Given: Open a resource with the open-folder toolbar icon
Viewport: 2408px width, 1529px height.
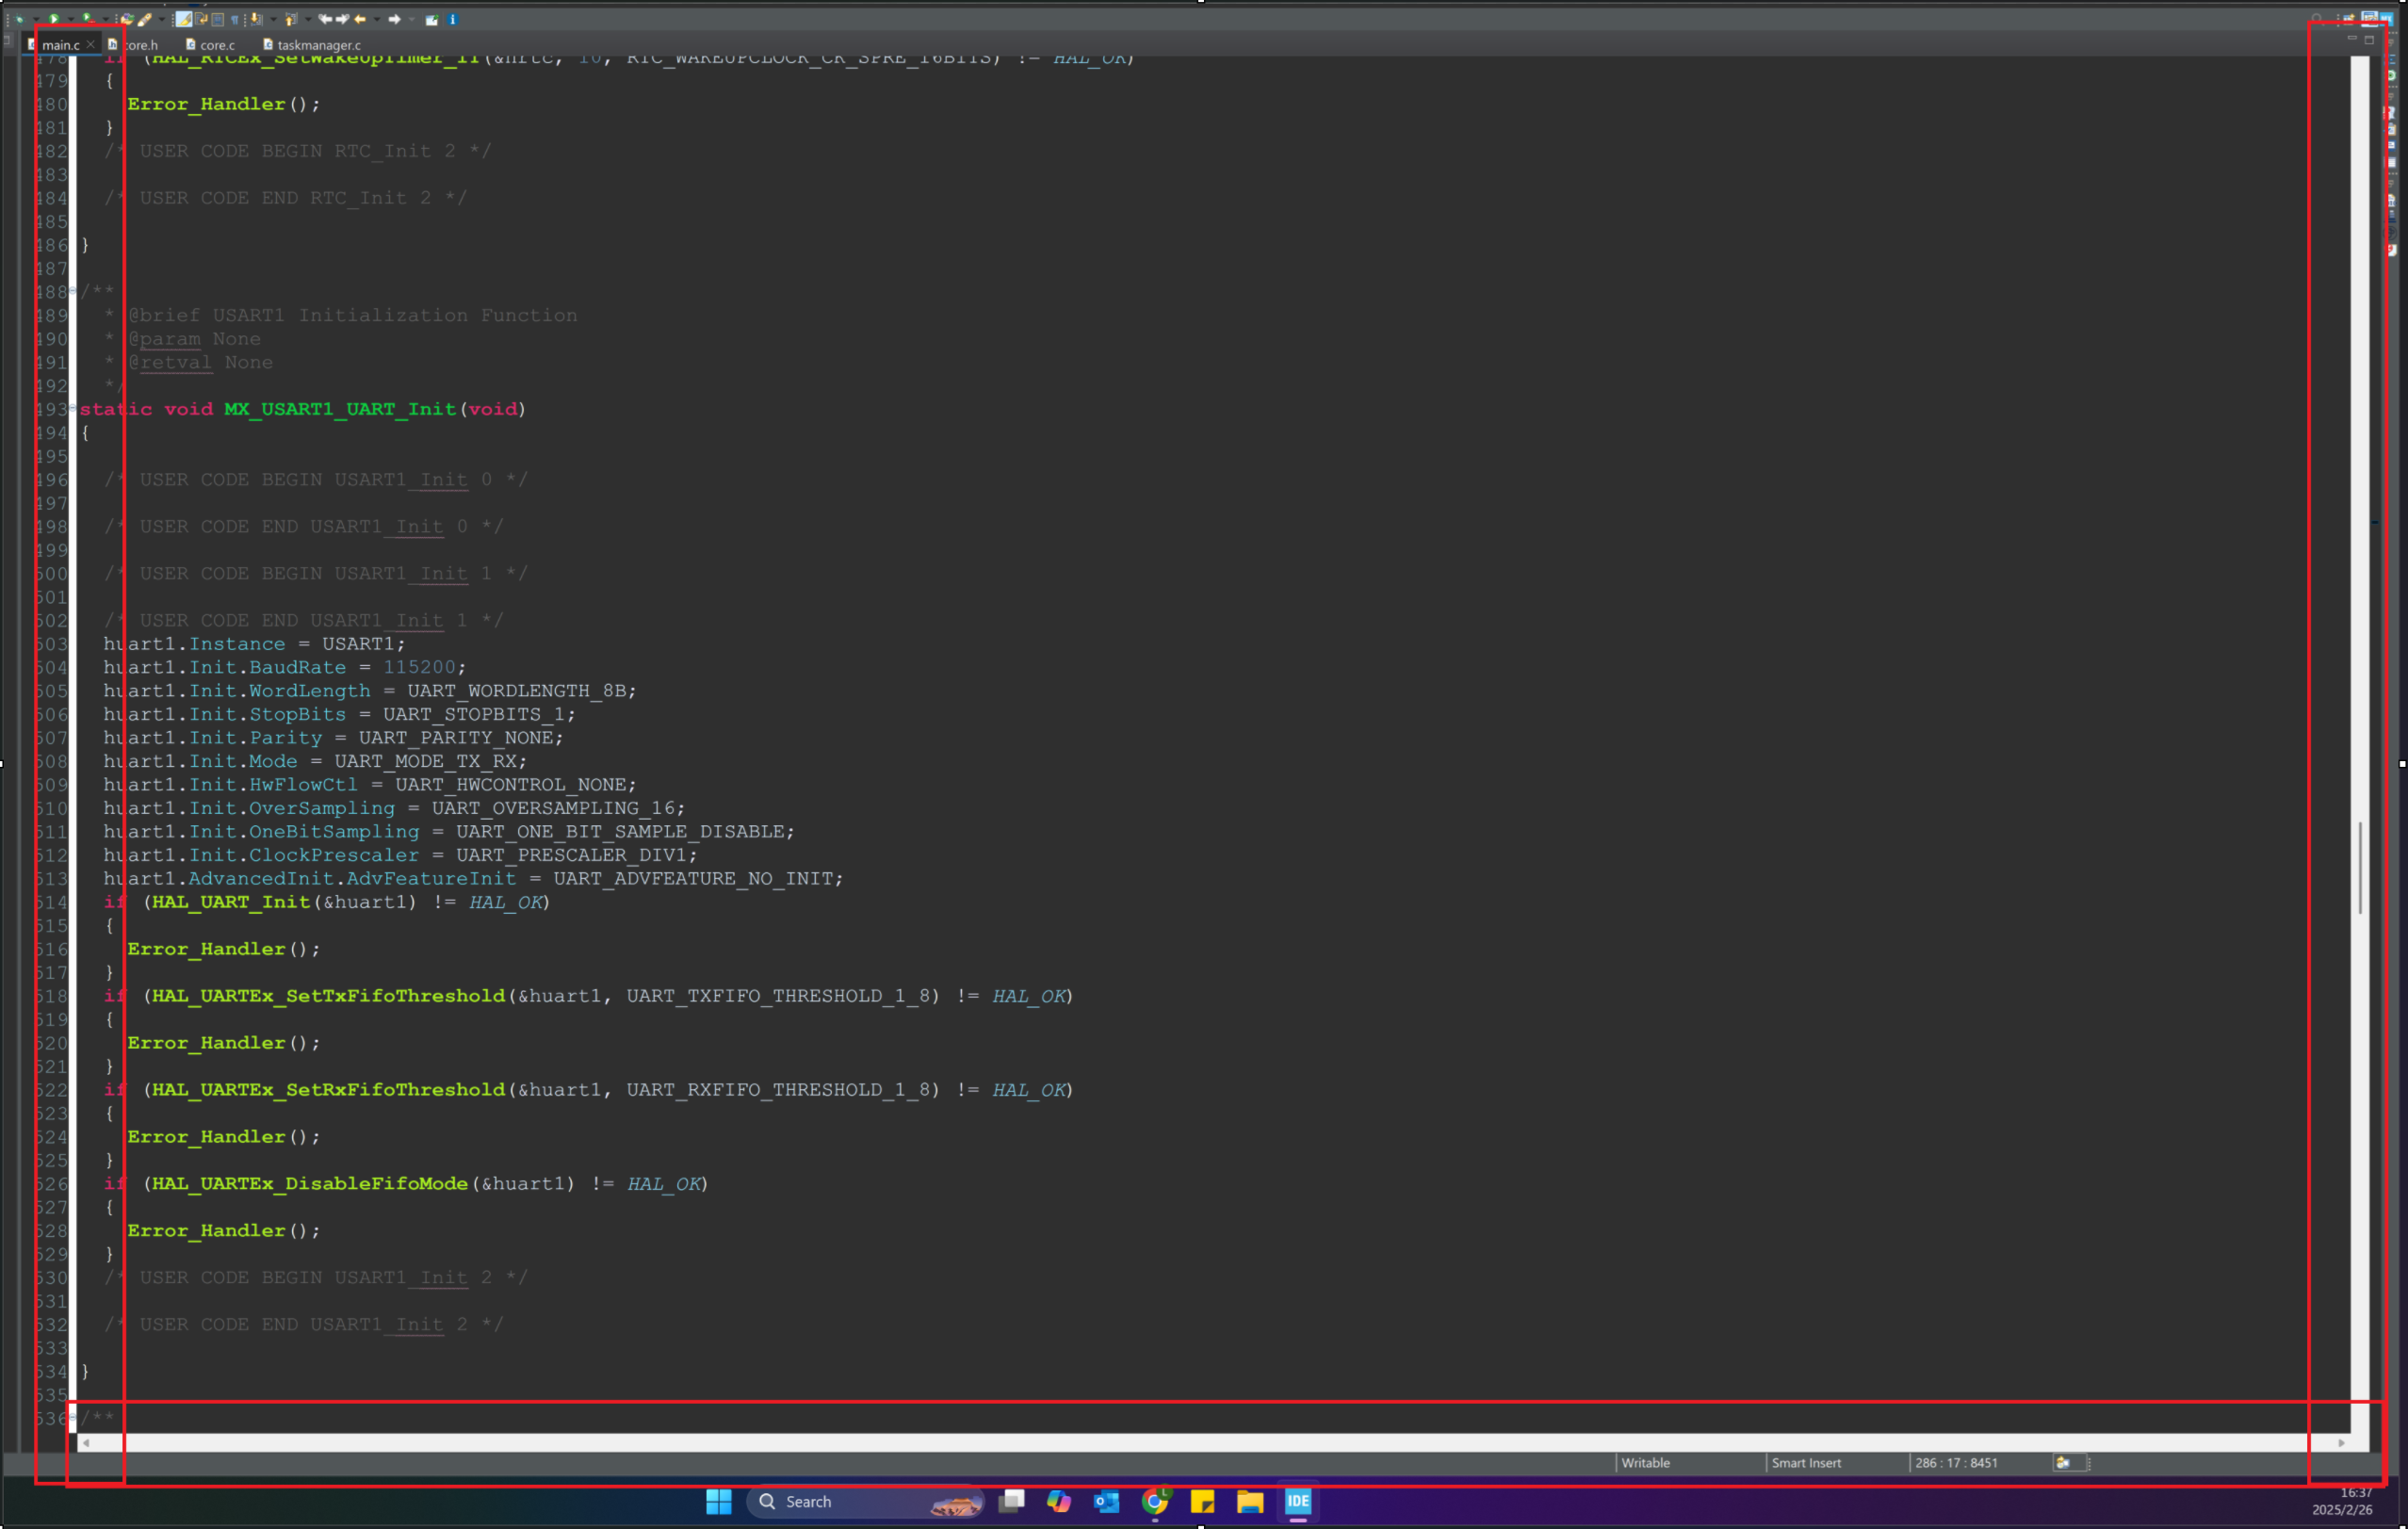Looking at the screenshot, I should [x=128, y=19].
